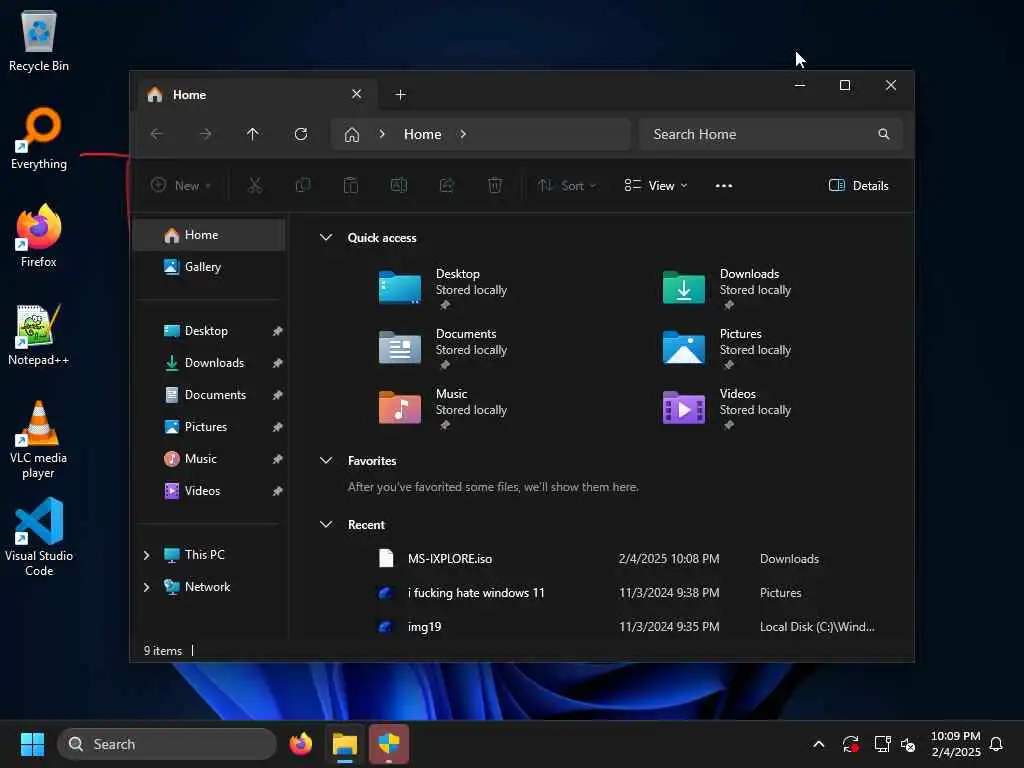The width and height of the screenshot is (1024, 768).
Task: Collapse the Recent section
Action: coord(326,524)
